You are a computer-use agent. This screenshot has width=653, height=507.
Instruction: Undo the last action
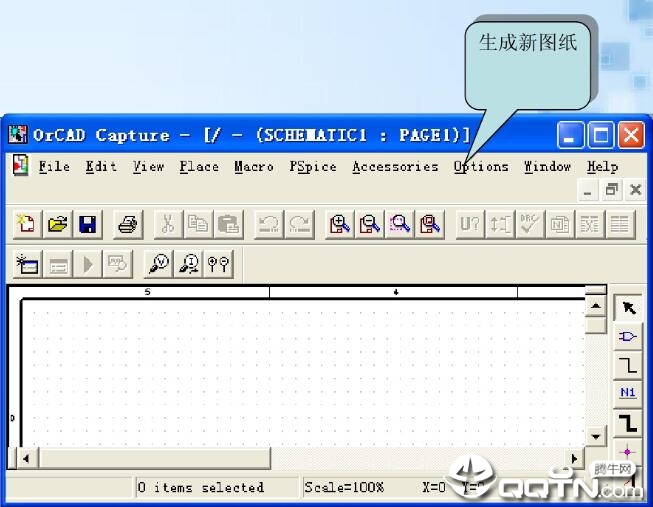(269, 225)
